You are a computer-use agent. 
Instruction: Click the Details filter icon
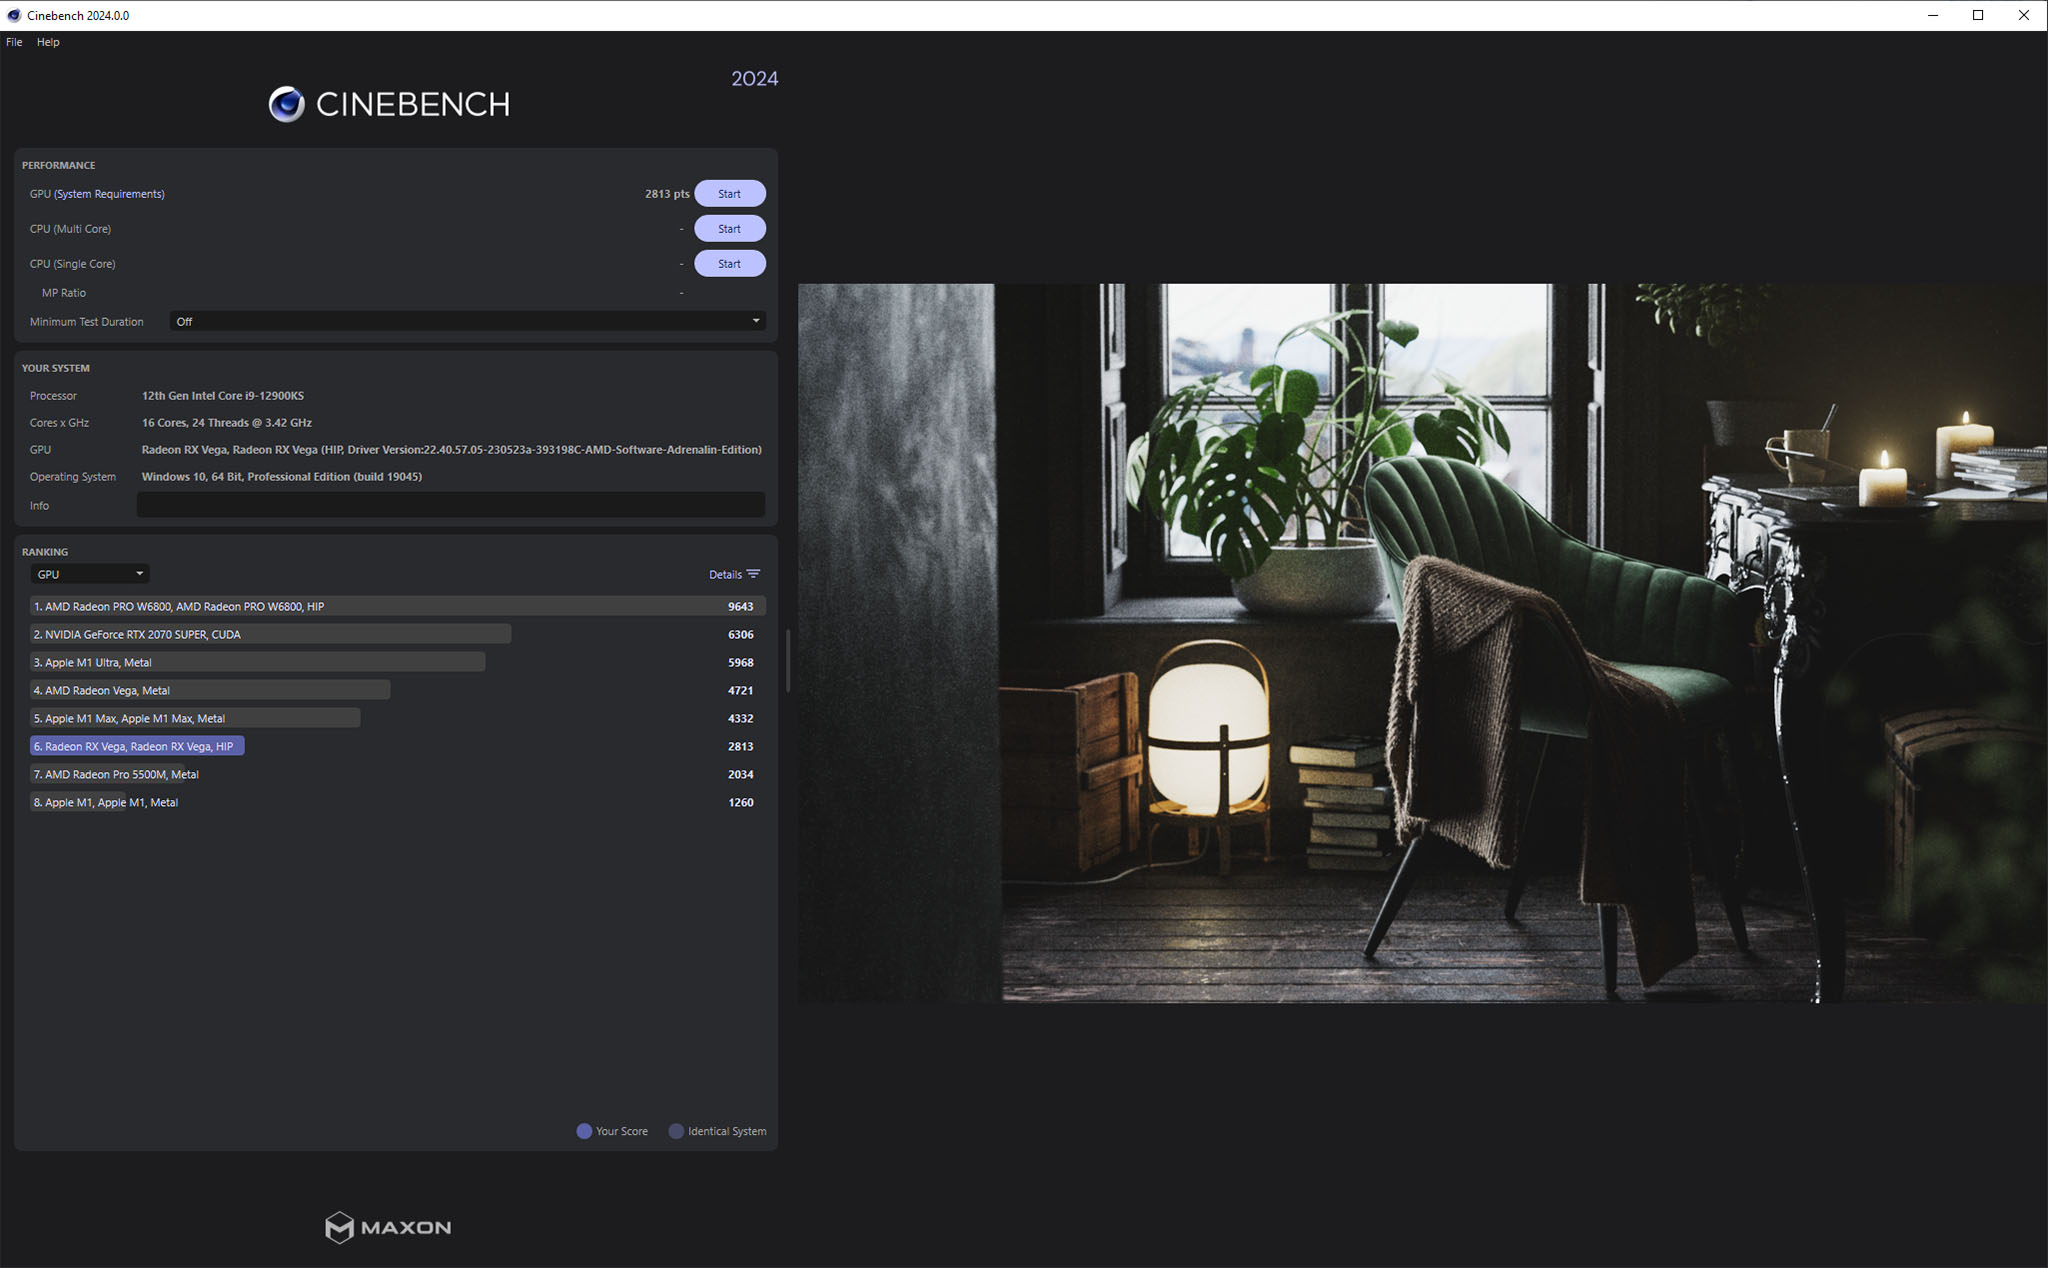click(754, 574)
